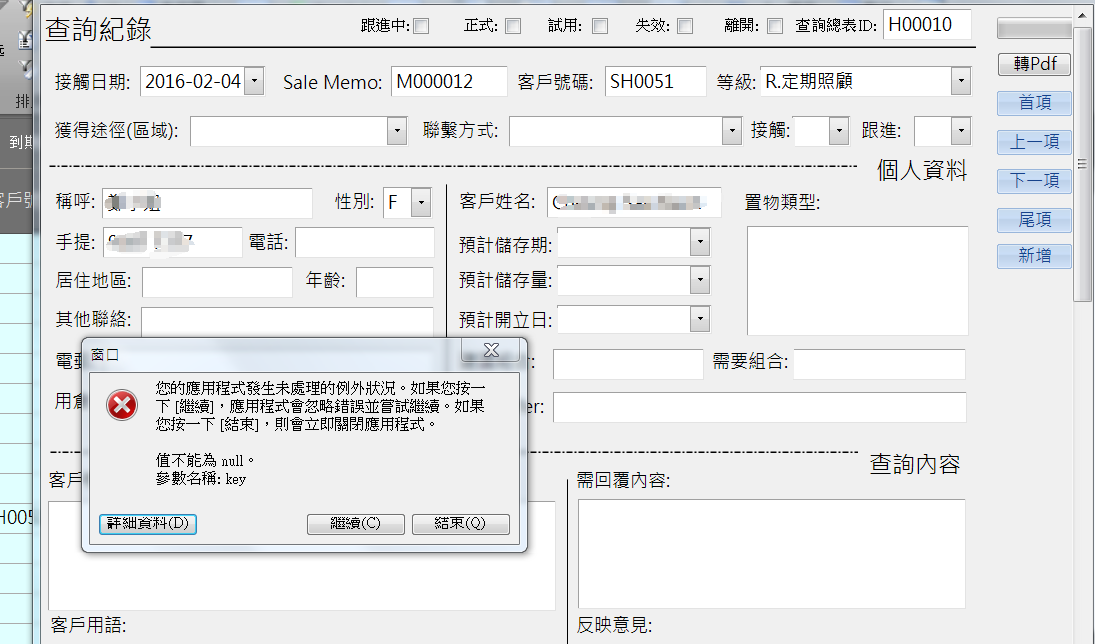Click the 上一項 button

pos(1034,142)
